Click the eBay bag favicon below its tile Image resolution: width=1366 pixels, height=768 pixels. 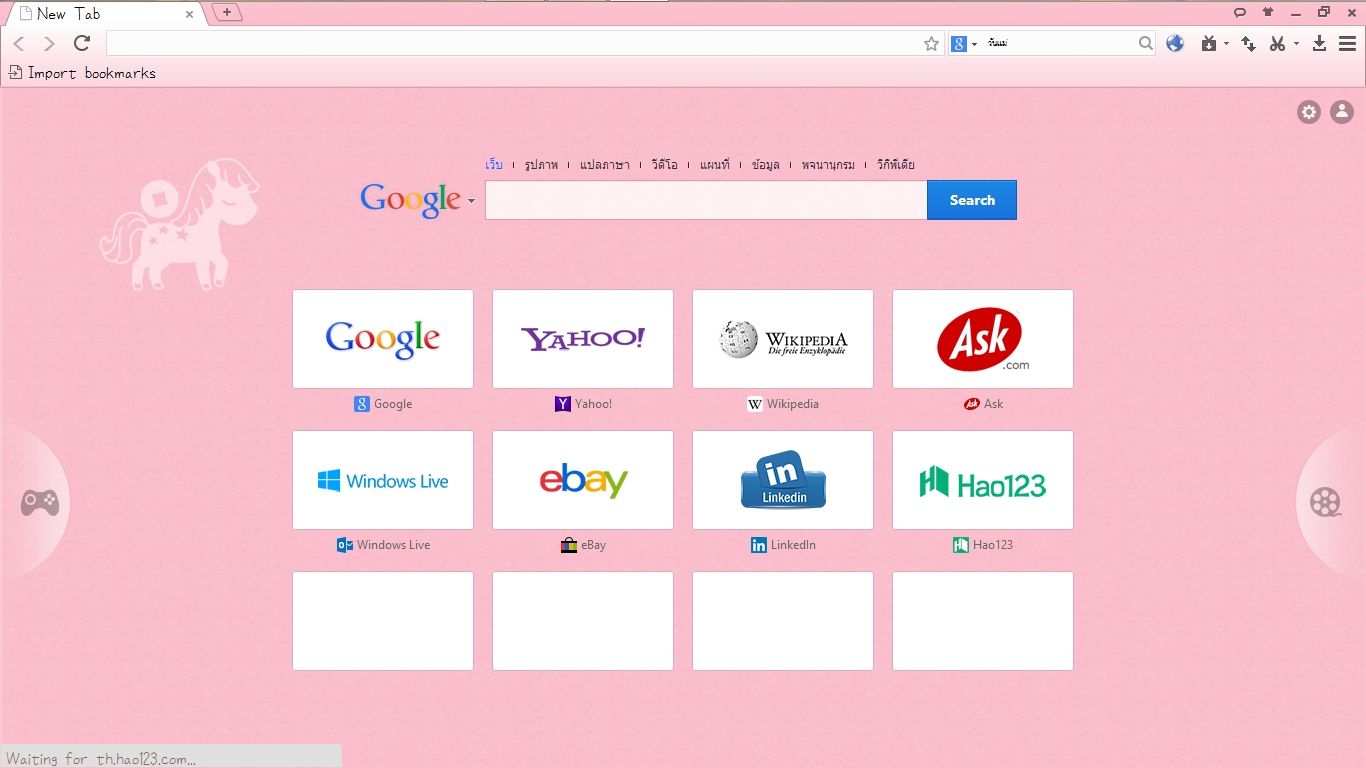coord(569,545)
